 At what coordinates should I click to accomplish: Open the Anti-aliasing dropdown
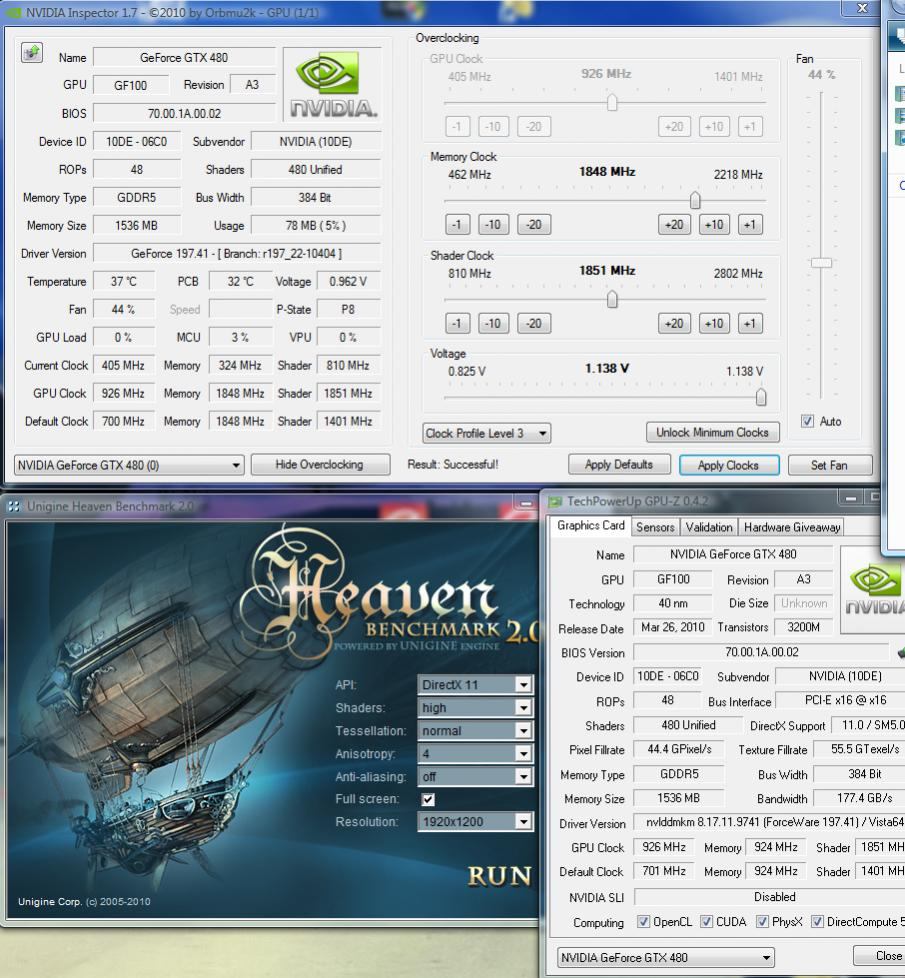(x=475, y=777)
